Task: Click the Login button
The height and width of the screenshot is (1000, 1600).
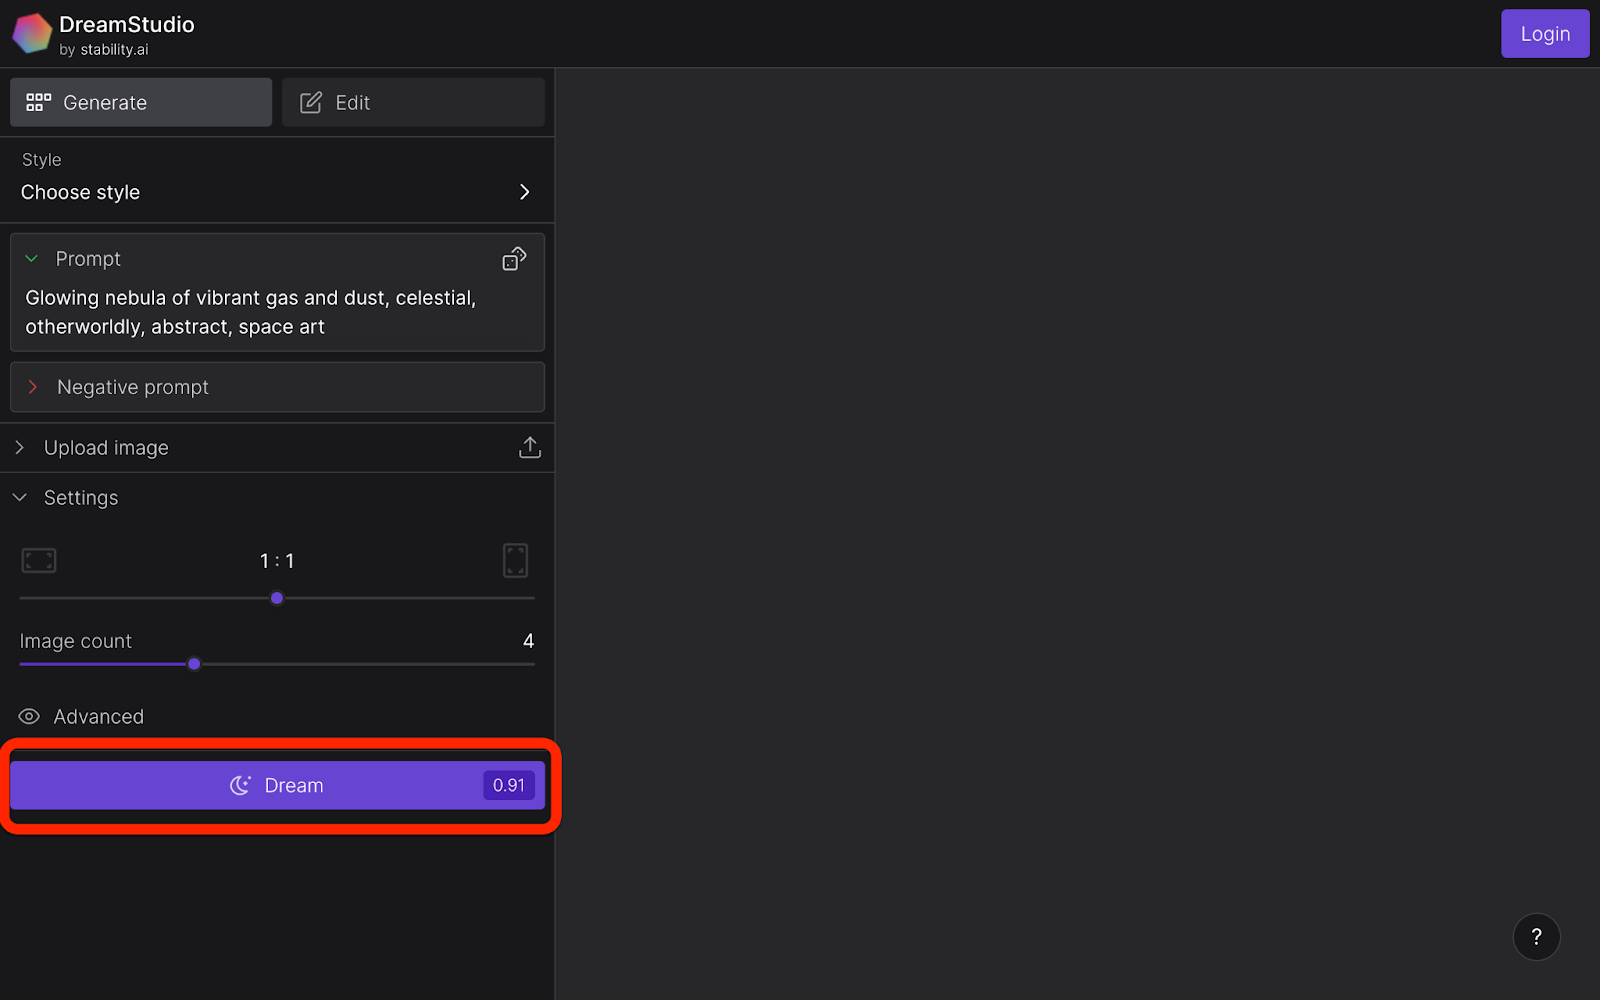Action: (1545, 34)
